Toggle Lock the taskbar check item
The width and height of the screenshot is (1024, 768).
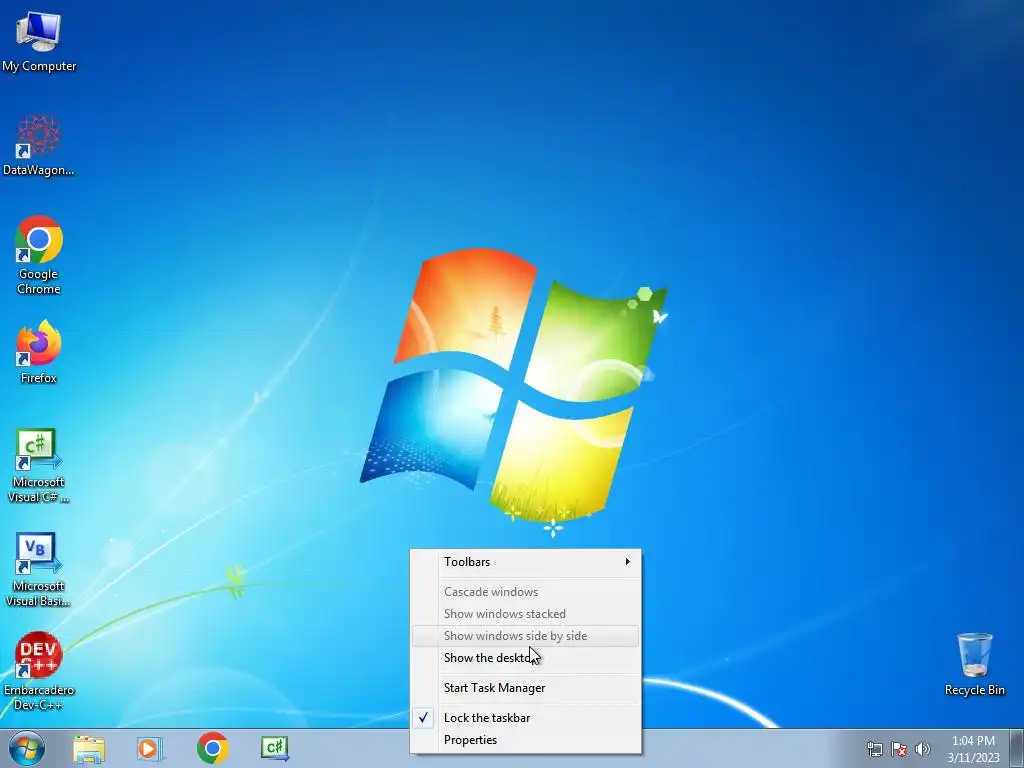coord(526,718)
